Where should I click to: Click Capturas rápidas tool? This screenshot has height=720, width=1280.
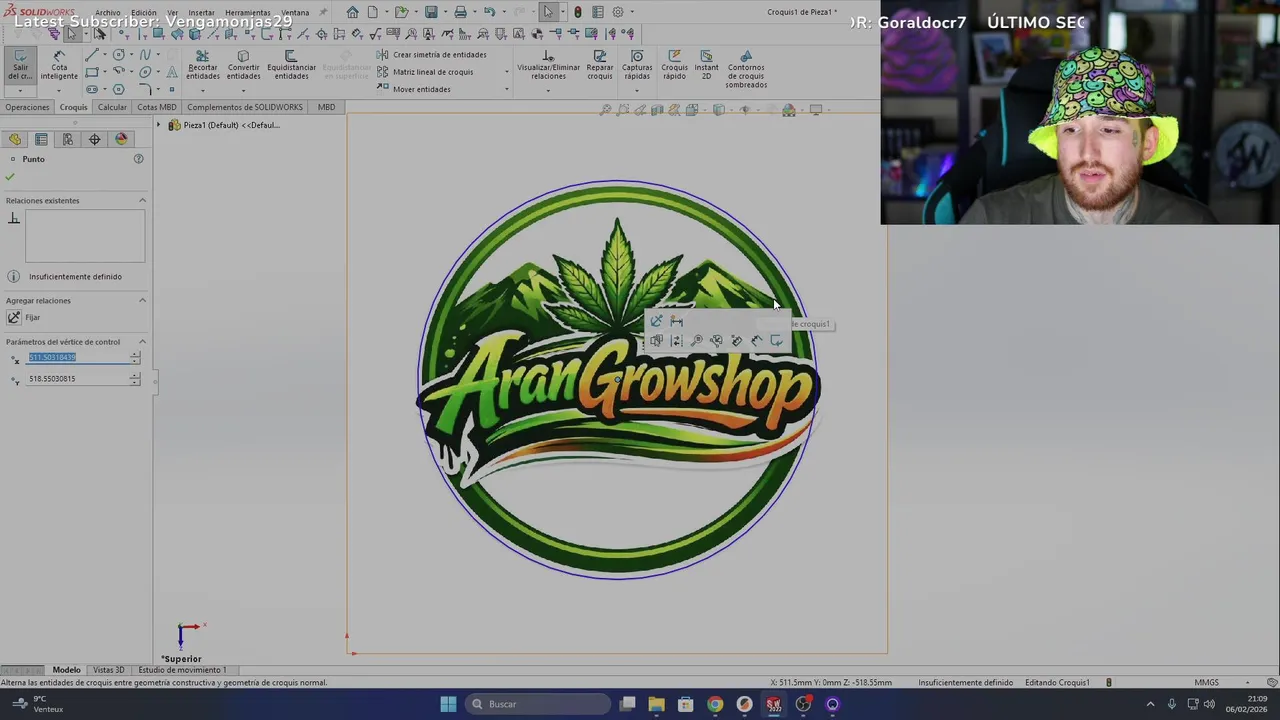pos(637,65)
